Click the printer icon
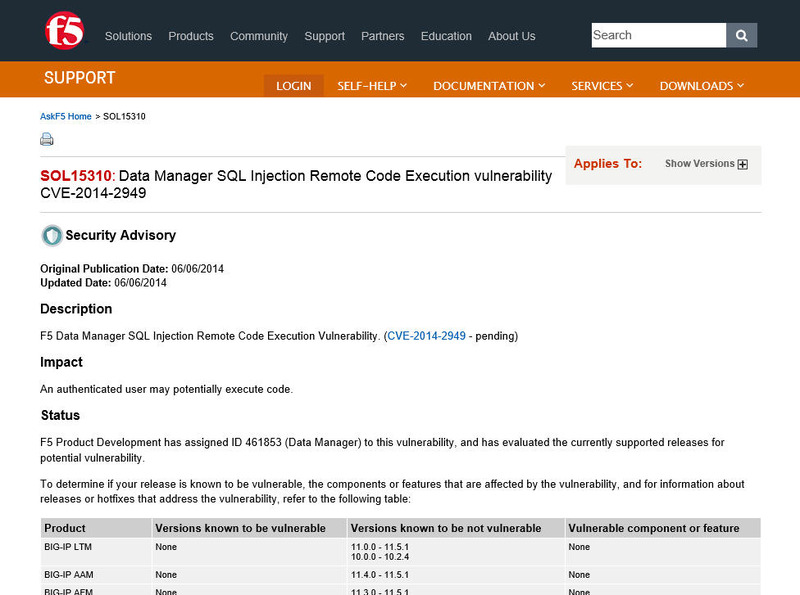 [47, 140]
